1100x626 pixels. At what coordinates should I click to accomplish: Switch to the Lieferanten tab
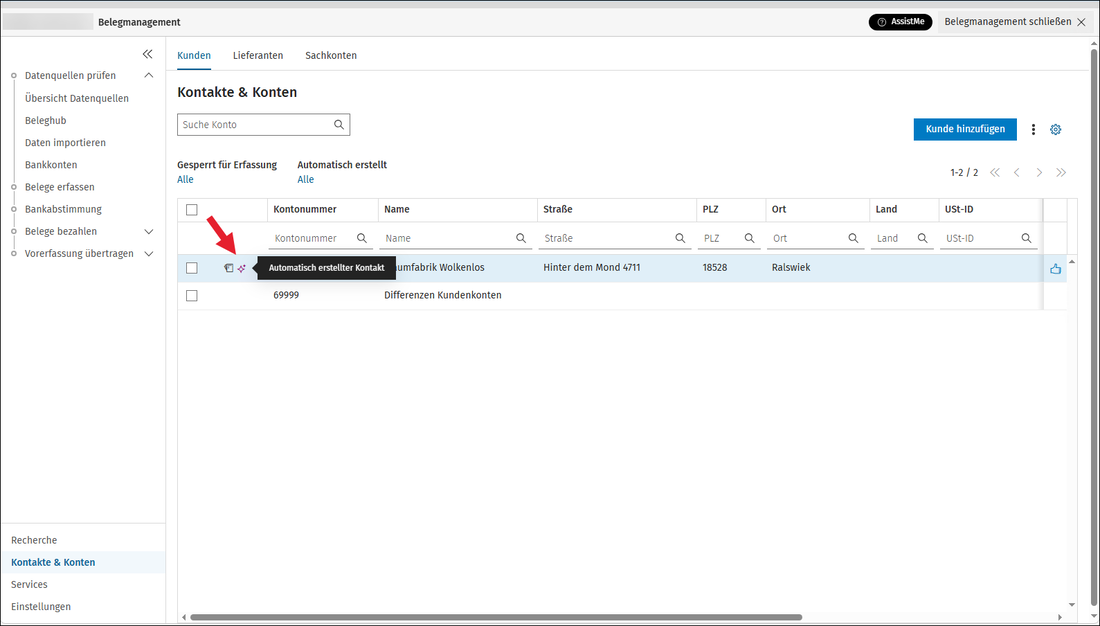pyautogui.click(x=258, y=55)
